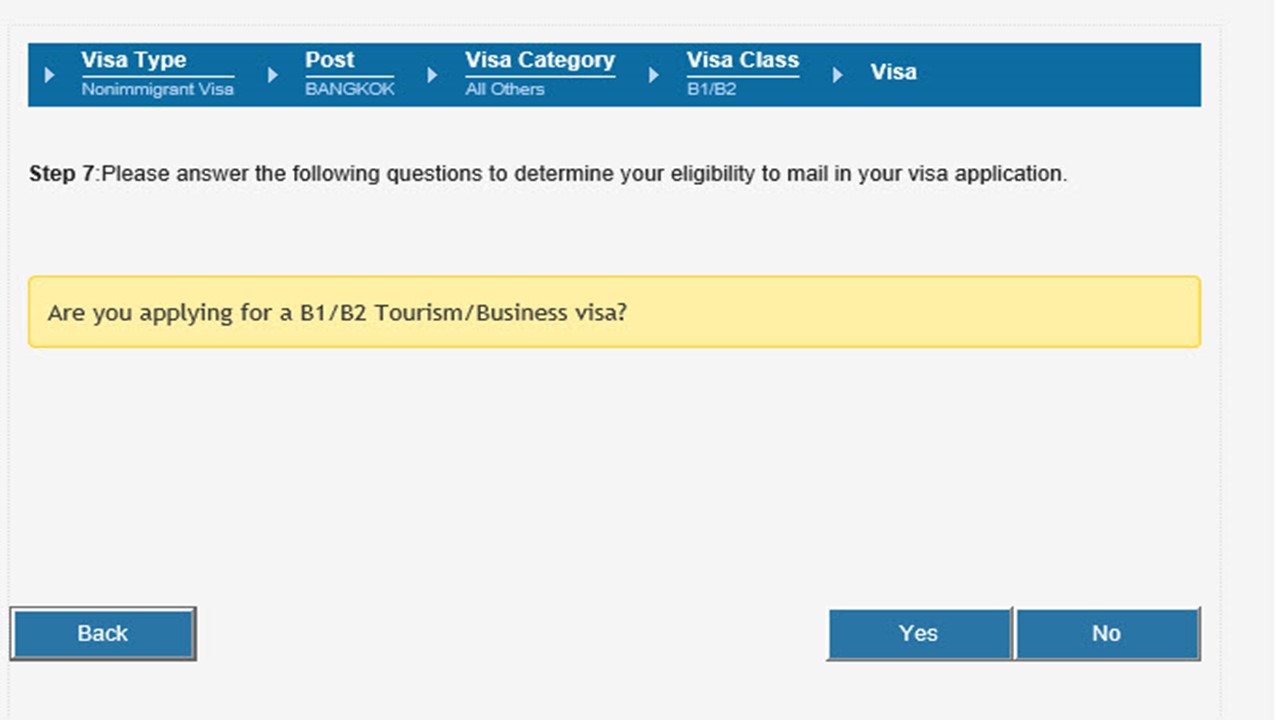Select the Visa Category breadcrumb step
The height and width of the screenshot is (720, 1280).
click(x=540, y=60)
